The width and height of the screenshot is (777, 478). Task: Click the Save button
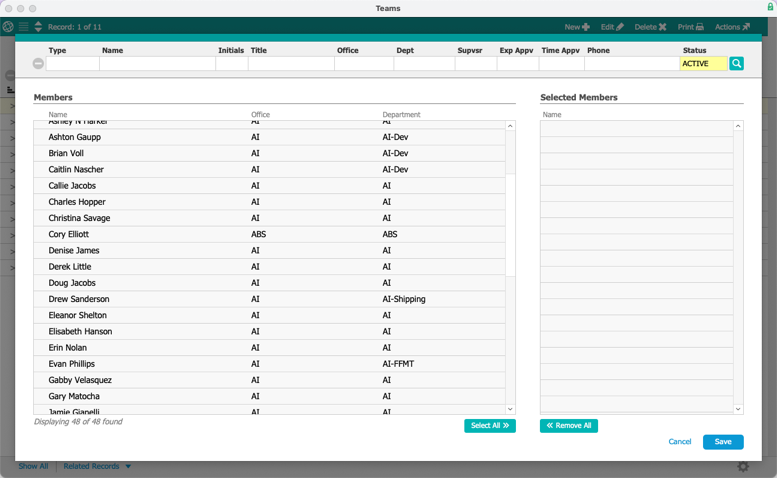723,442
